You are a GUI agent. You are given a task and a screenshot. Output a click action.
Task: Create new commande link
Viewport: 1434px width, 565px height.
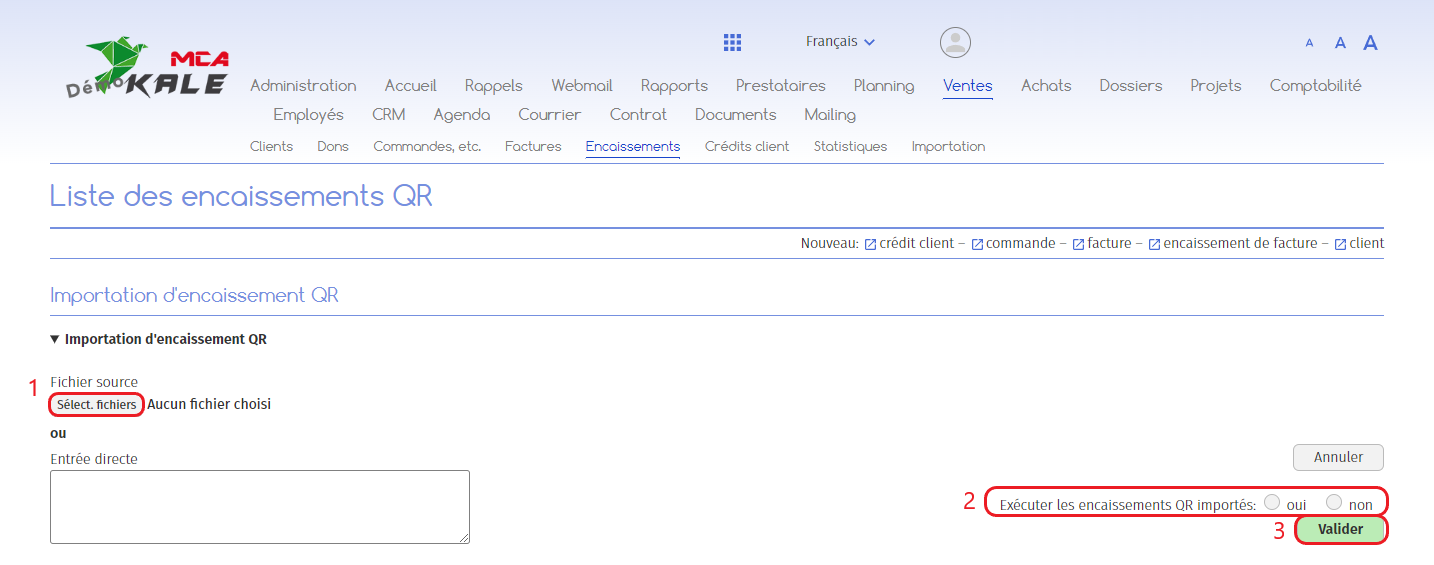(x=1021, y=243)
